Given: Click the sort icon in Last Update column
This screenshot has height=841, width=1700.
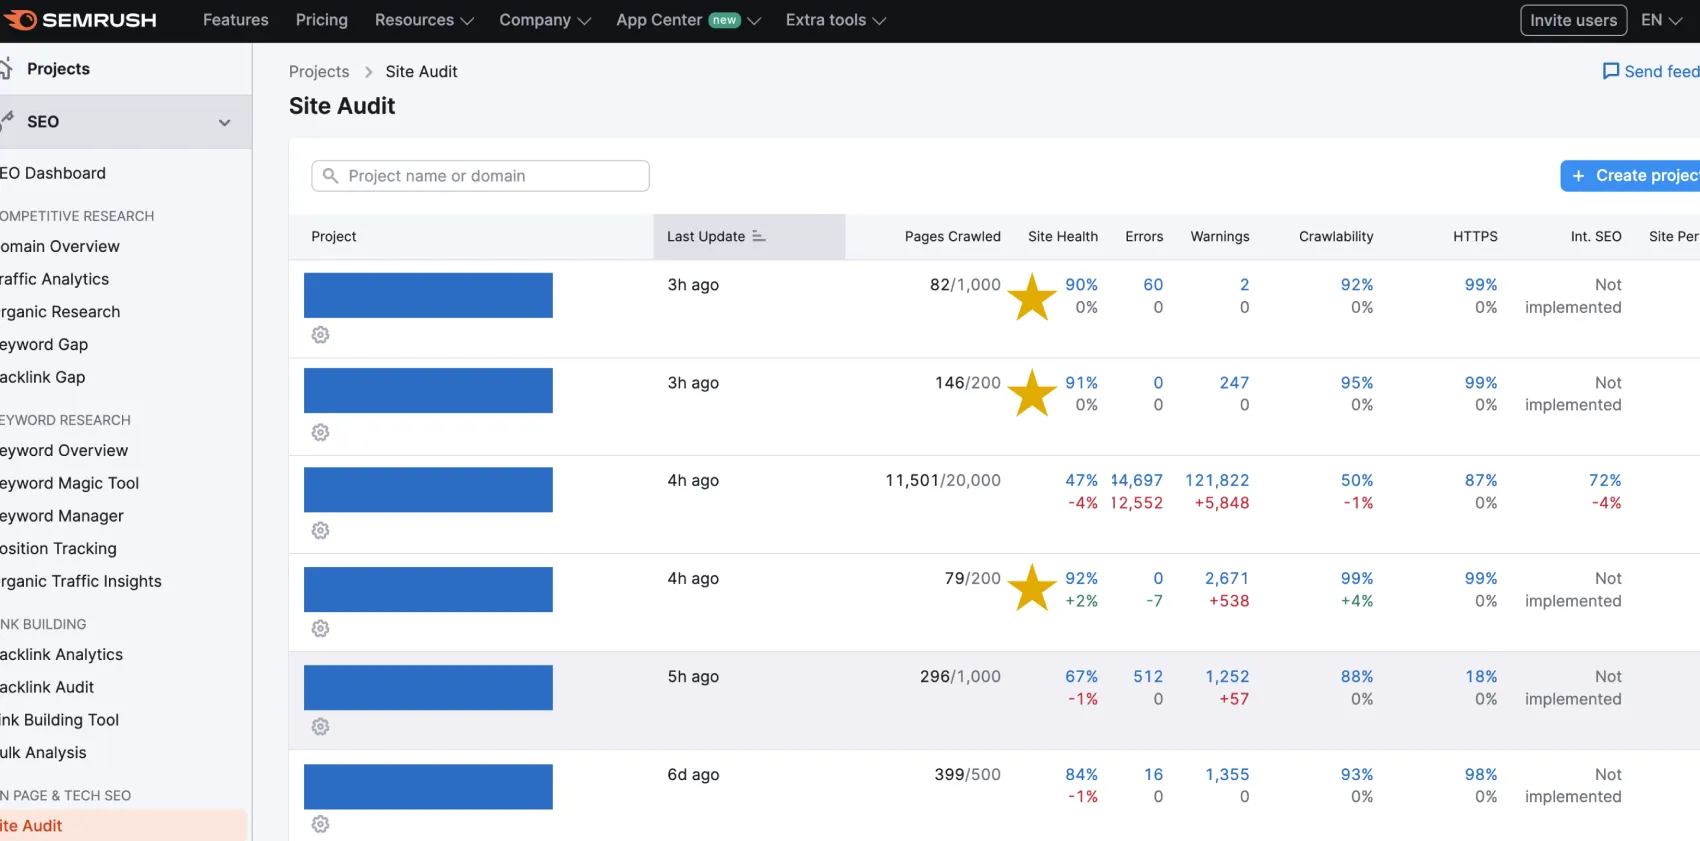Looking at the screenshot, I should 759,236.
